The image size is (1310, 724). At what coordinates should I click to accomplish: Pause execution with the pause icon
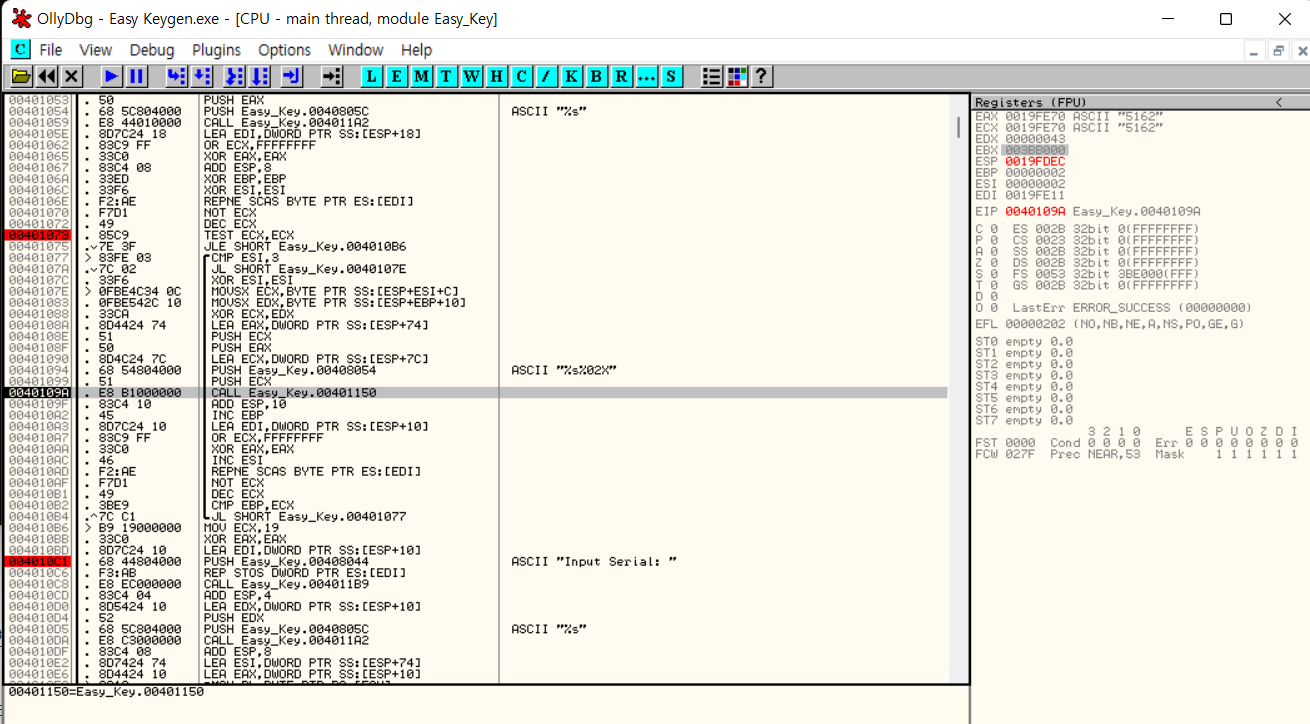pos(136,76)
